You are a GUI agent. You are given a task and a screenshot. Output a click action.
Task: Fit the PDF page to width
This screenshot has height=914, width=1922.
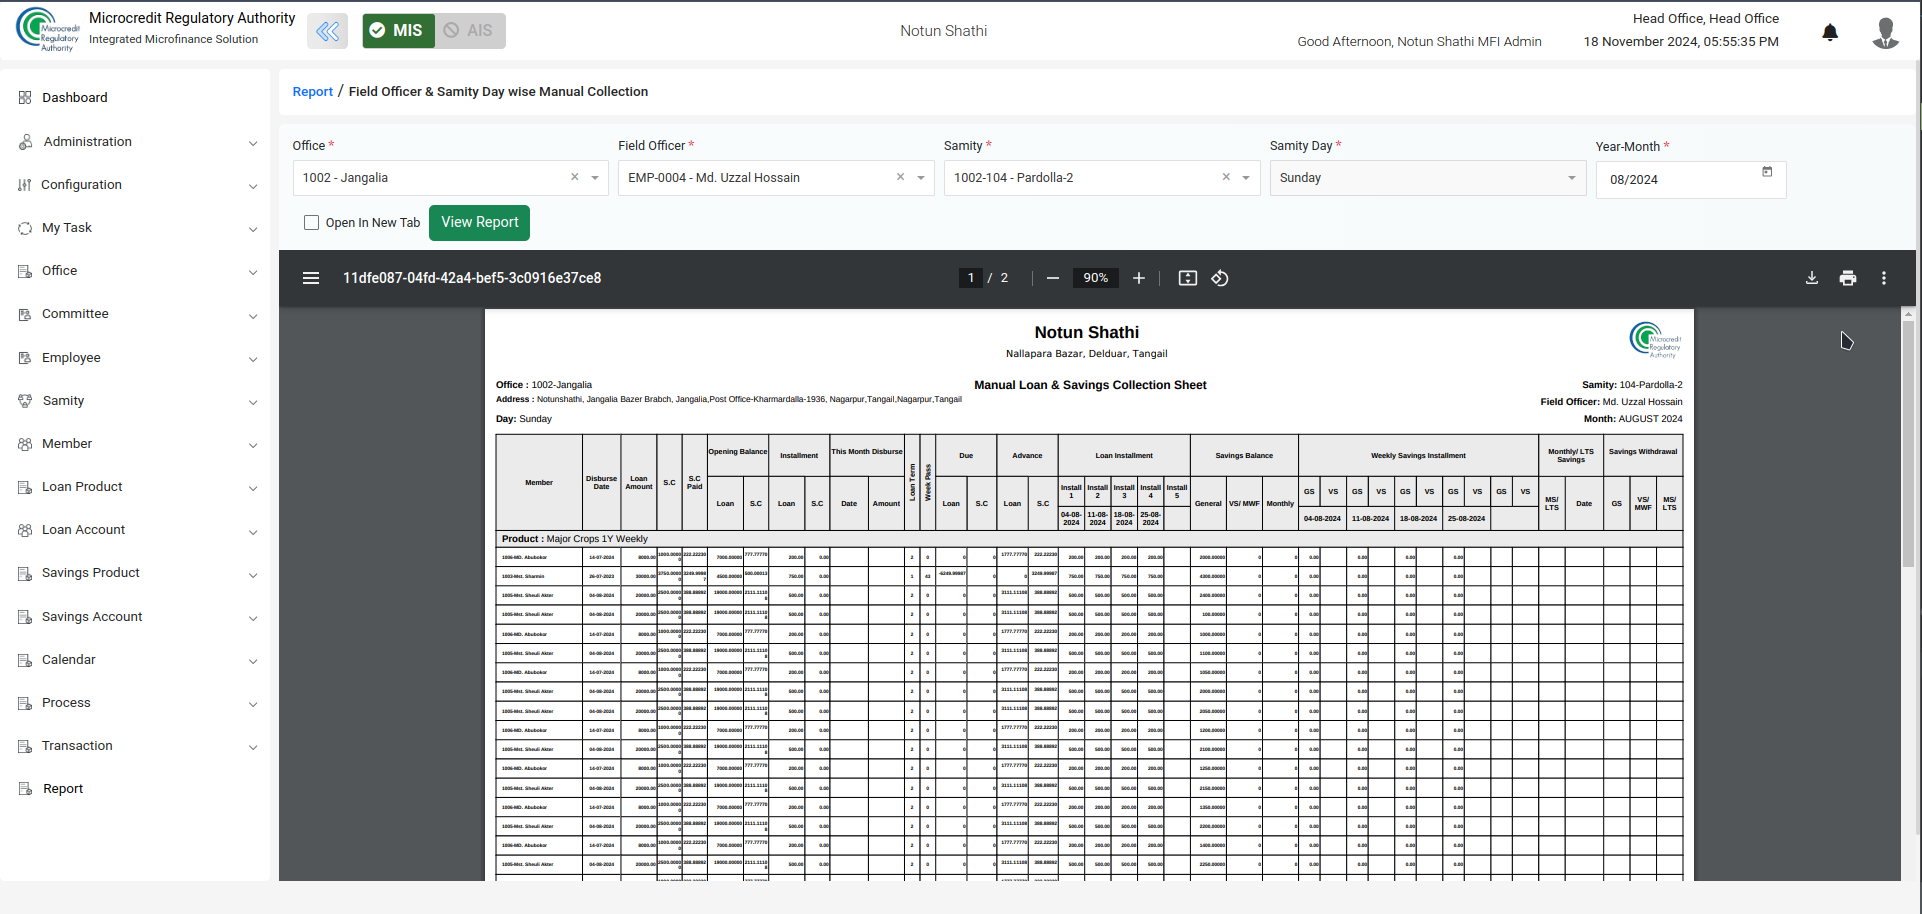(x=1188, y=278)
